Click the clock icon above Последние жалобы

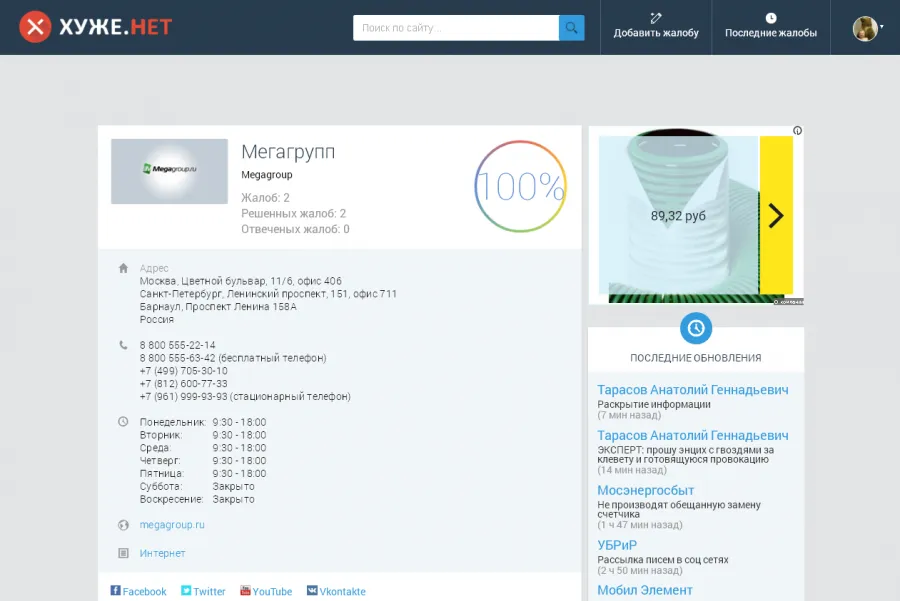[x=771, y=18]
